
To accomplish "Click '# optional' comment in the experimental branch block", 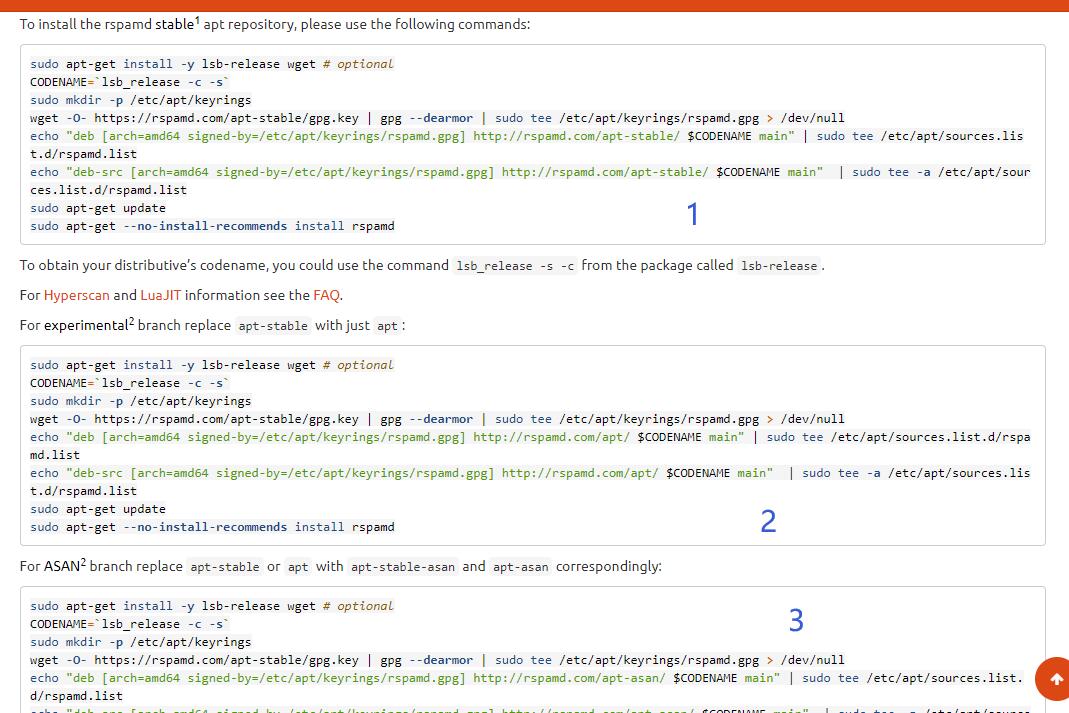I will 358,365.
